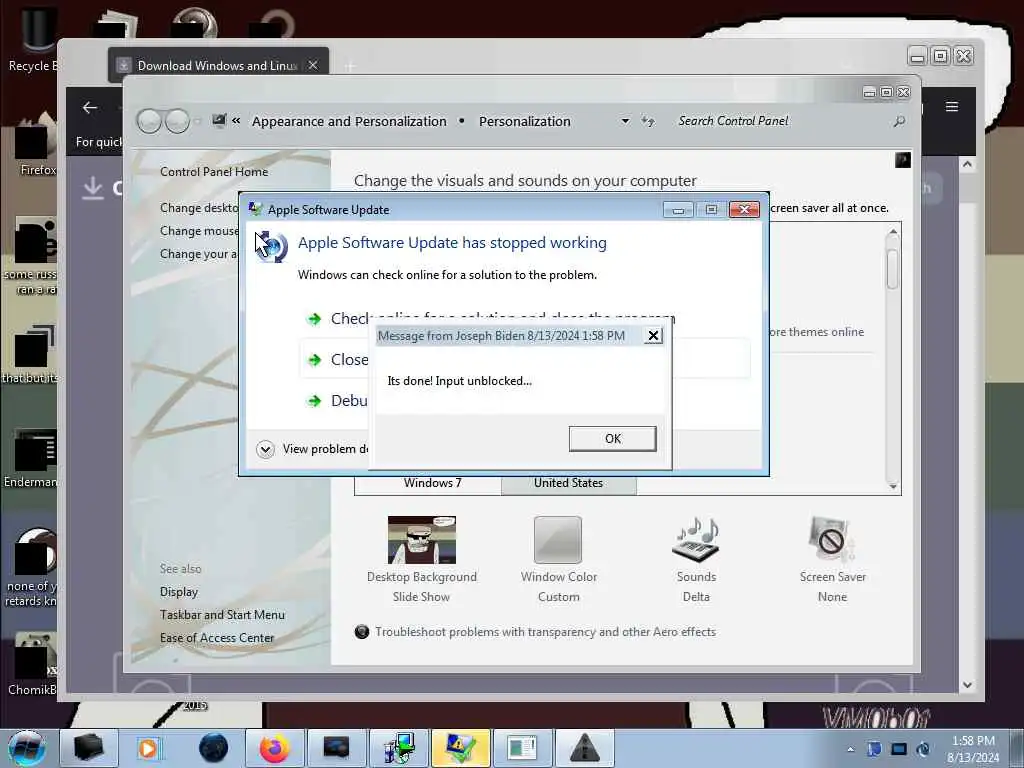Image resolution: width=1024 pixels, height=768 pixels.
Task: Click Troubleshoot problems with transparency link
Action: click(545, 632)
